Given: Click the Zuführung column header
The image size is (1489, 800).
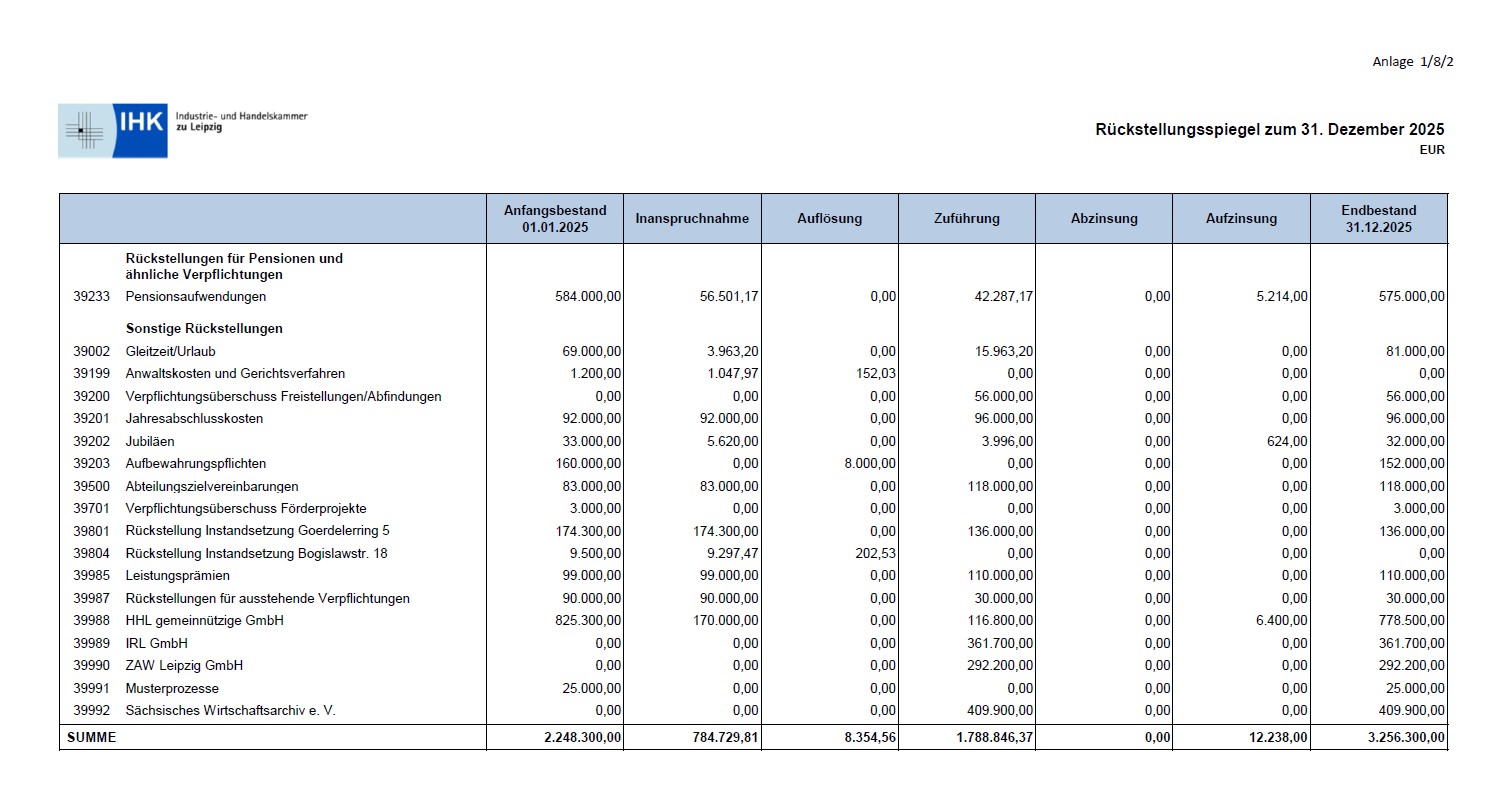Looking at the screenshot, I should pyautogui.click(x=967, y=218).
